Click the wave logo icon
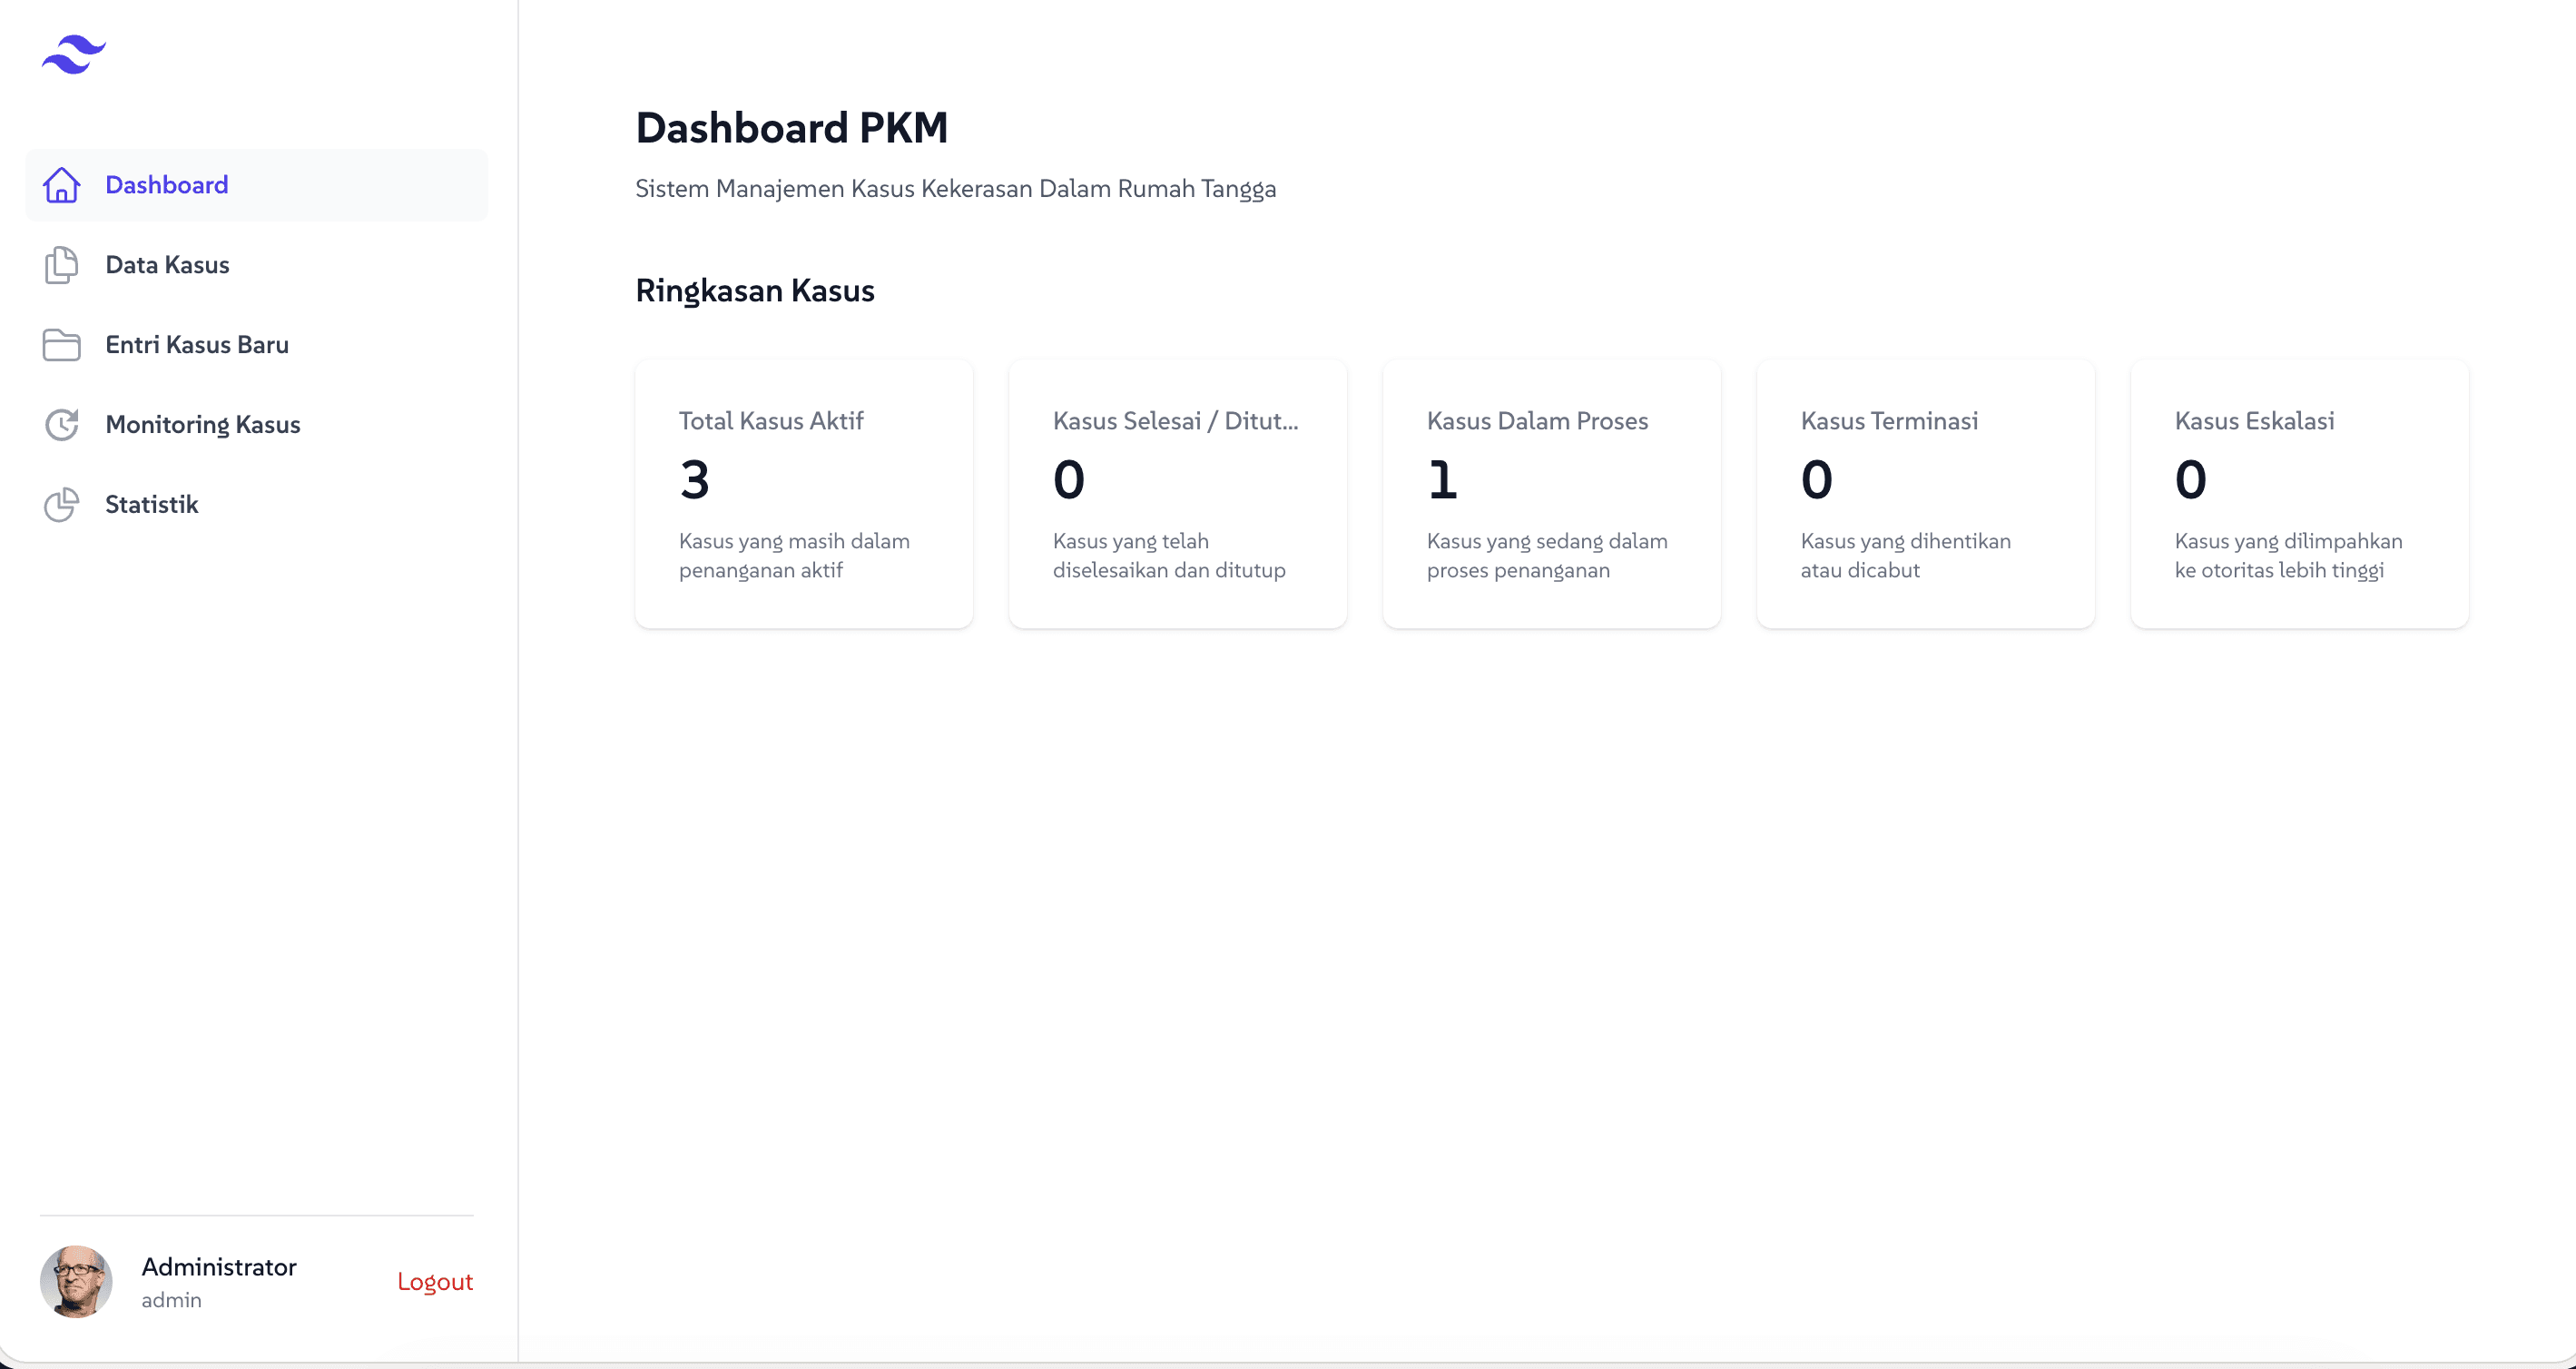This screenshot has width=2576, height=1369. [x=74, y=54]
